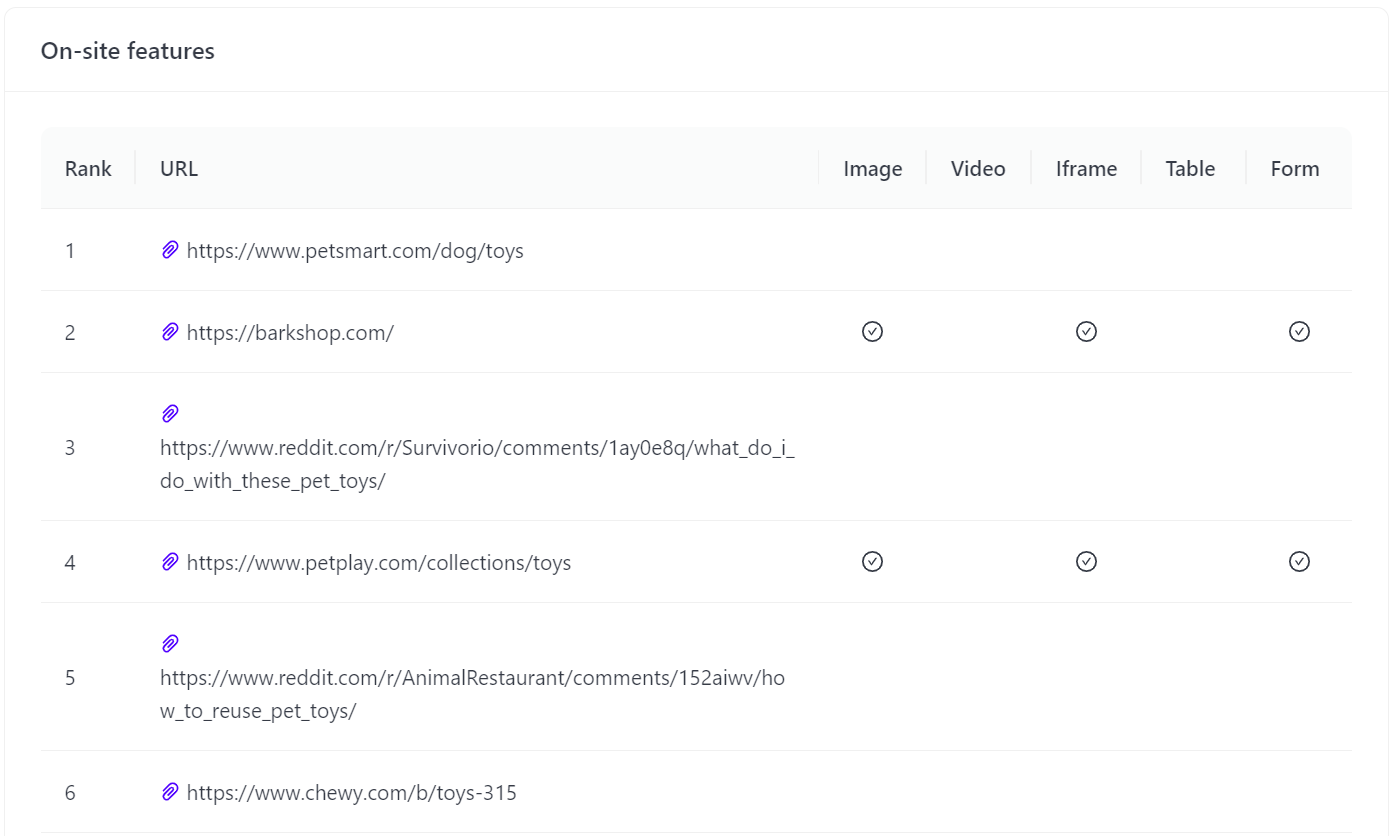Click the link icon above AnimalRestaurant reddit URL
The height and width of the screenshot is (836, 1399).
(x=170, y=643)
